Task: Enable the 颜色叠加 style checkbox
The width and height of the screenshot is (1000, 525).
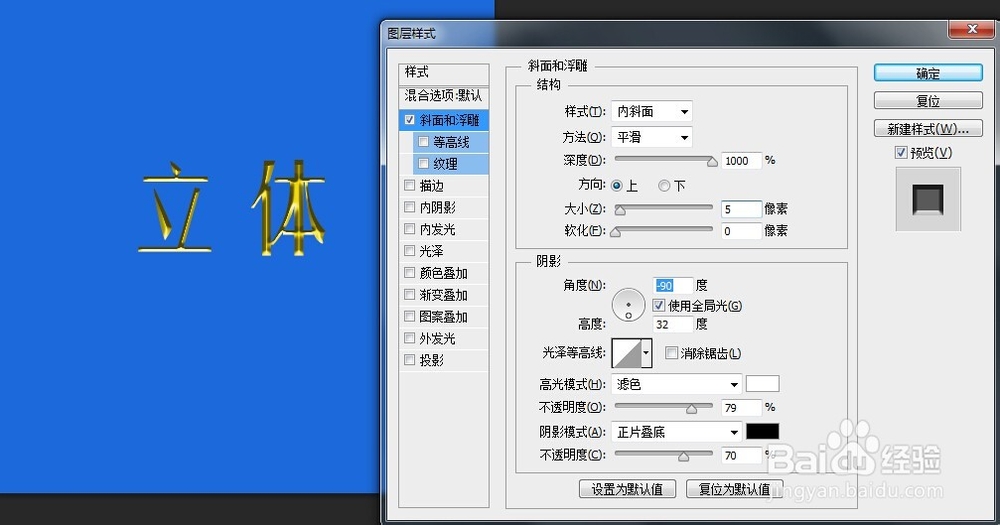Action: click(409, 273)
